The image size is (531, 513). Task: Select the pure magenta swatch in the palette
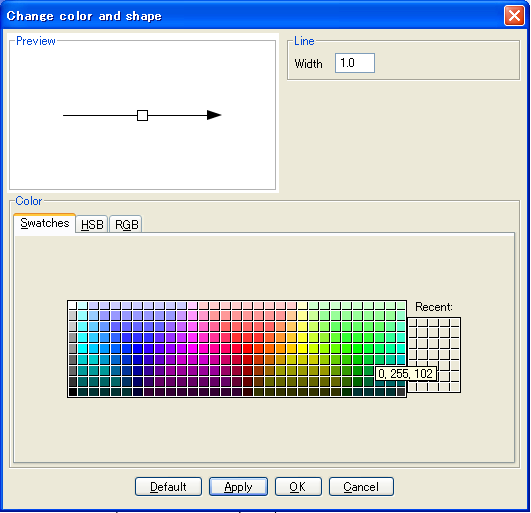[x=193, y=348]
